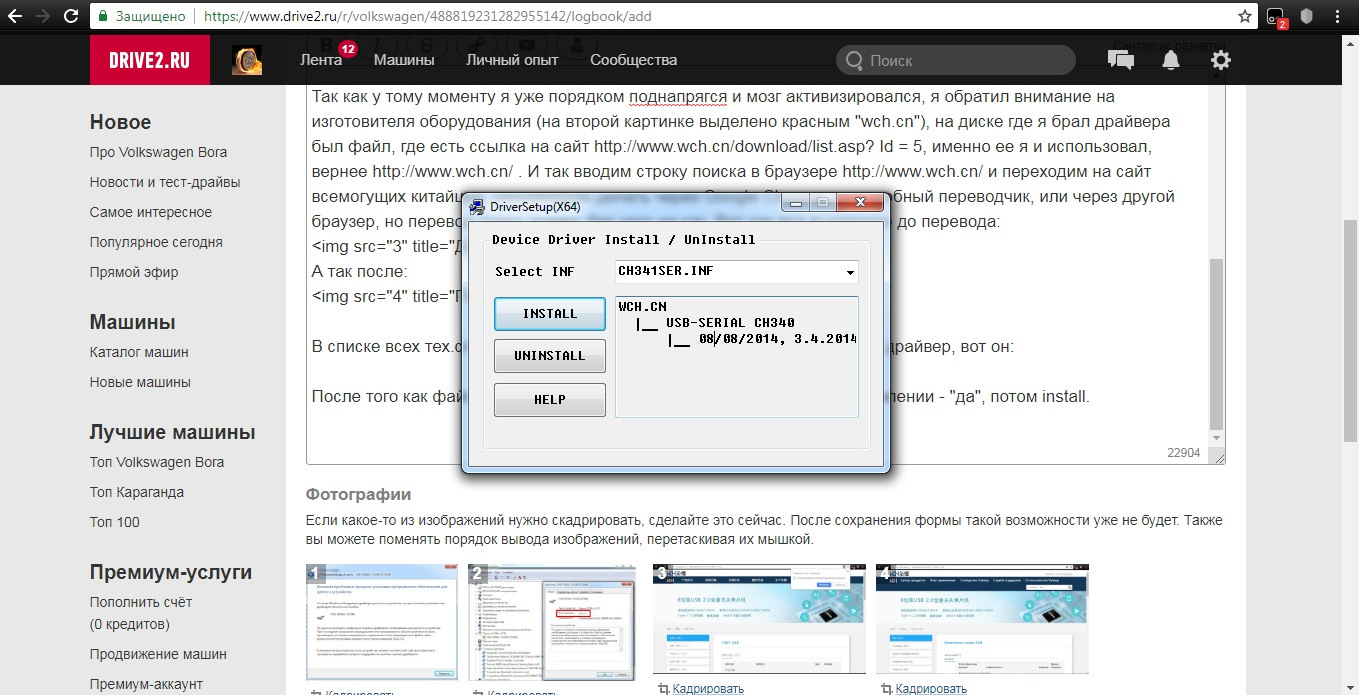
Task: Open messages chat bubble icon
Action: 1121,60
